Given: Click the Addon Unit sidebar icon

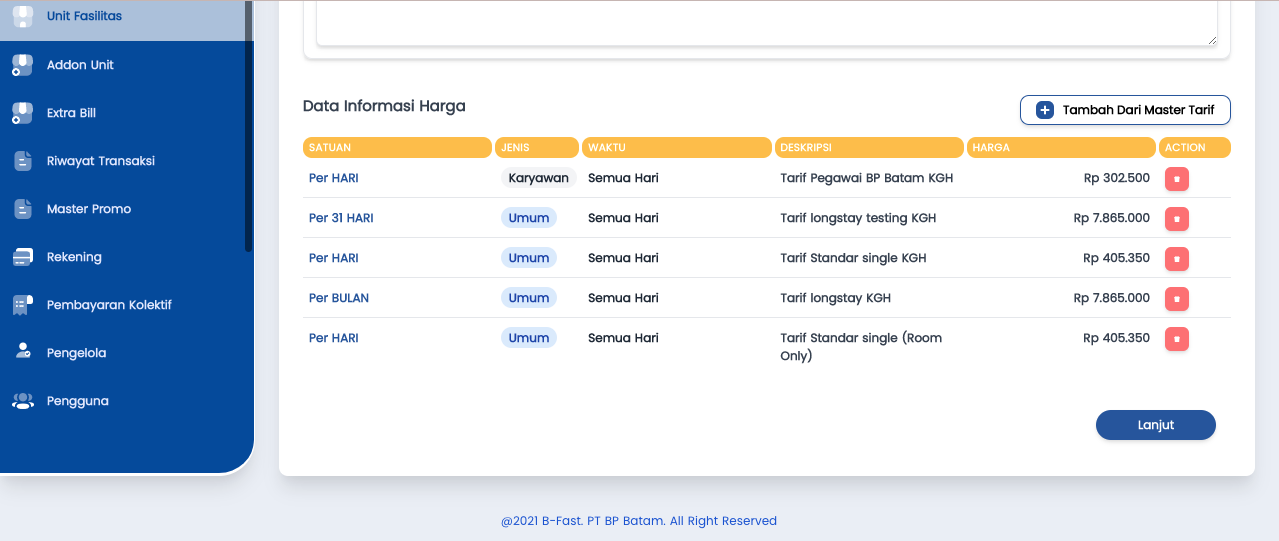Looking at the screenshot, I should click(22, 65).
